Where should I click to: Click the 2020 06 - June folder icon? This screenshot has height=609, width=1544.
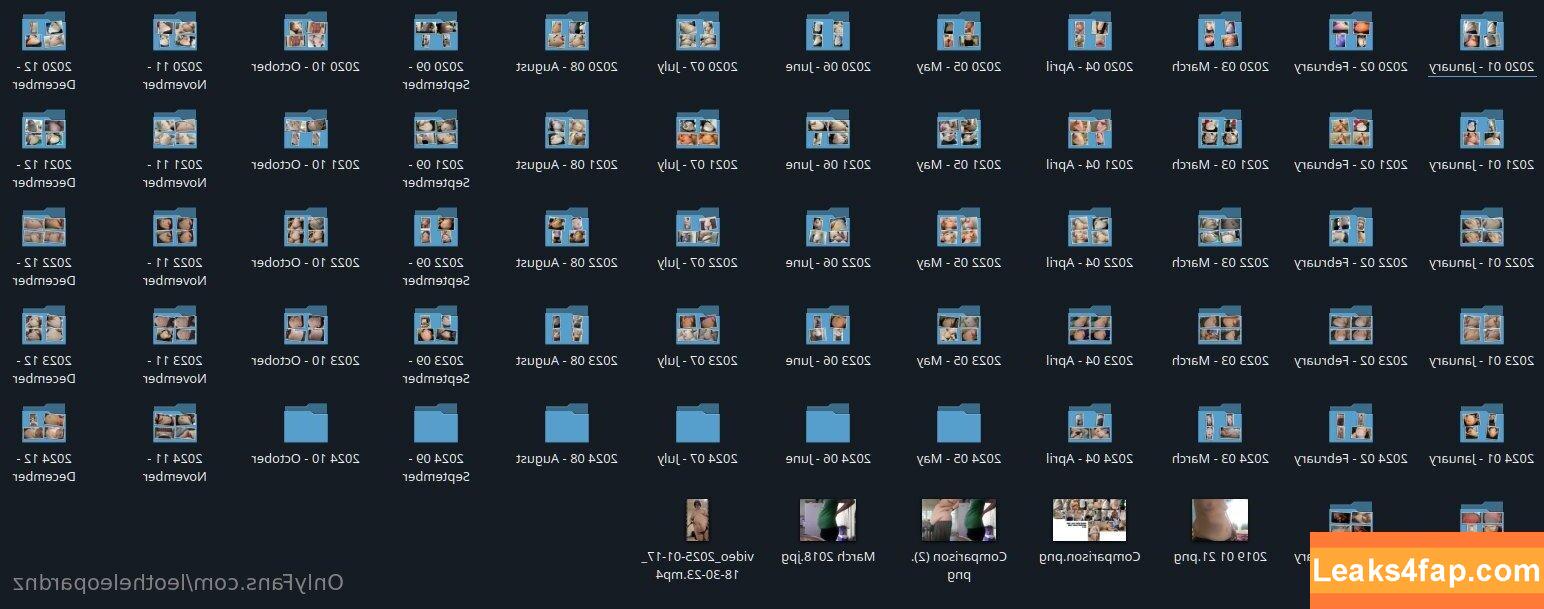pyautogui.click(x=828, y=32)
